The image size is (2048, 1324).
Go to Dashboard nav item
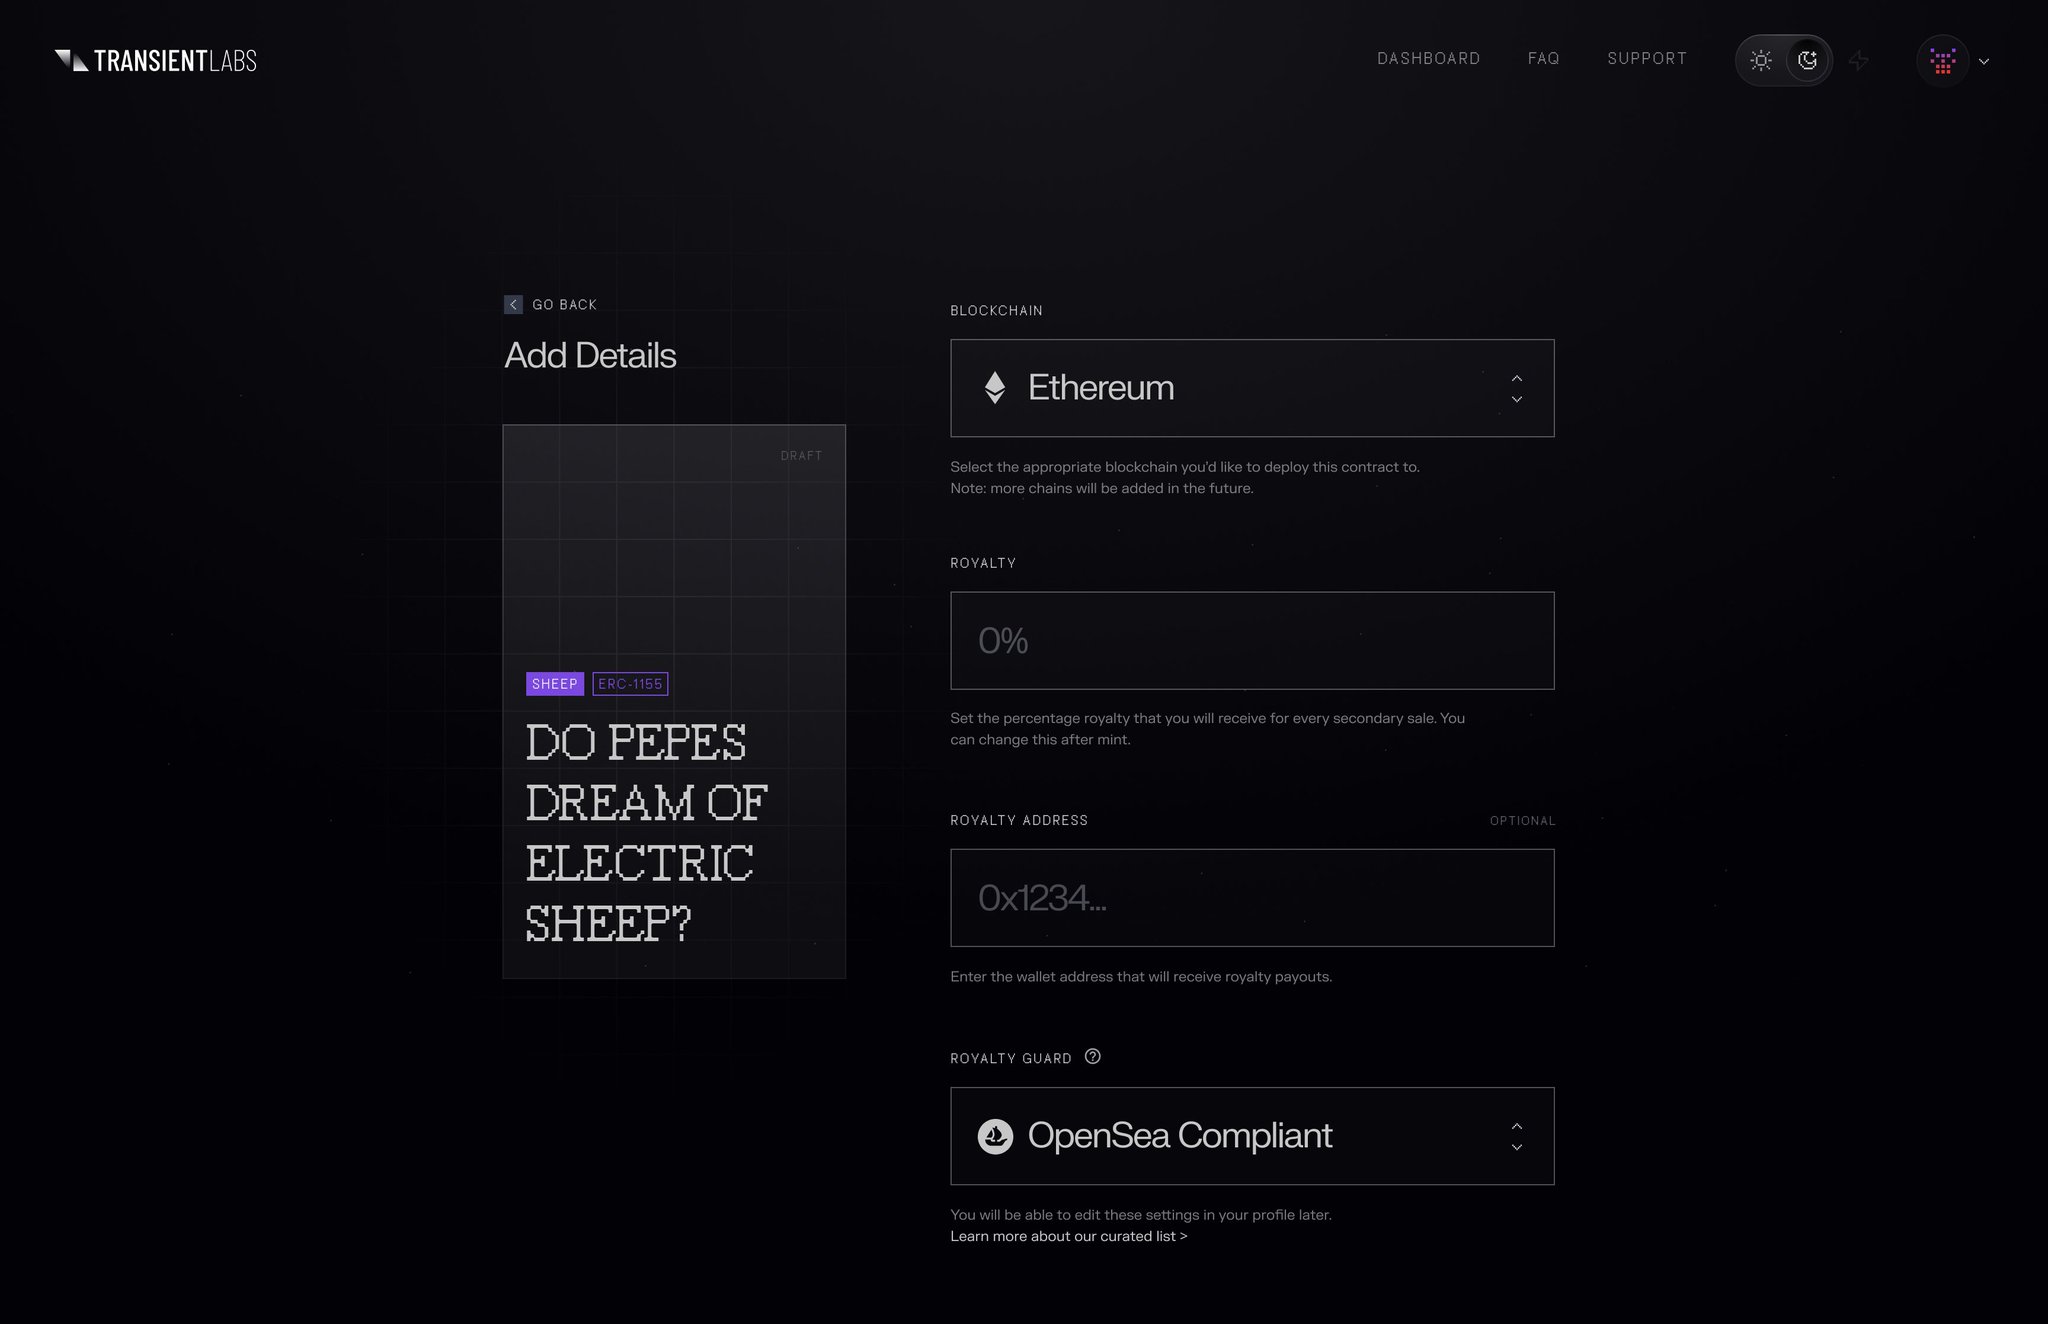1428,59
